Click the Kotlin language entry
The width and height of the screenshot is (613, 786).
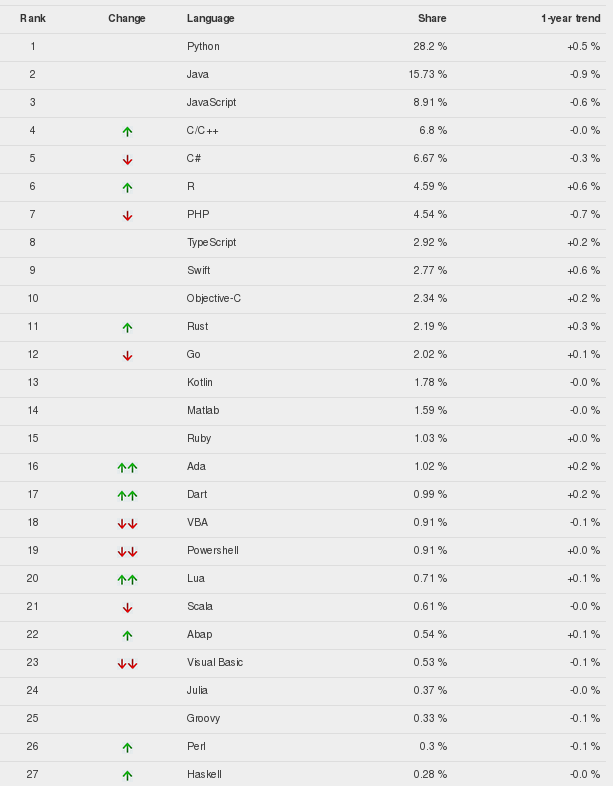point(199,382)
